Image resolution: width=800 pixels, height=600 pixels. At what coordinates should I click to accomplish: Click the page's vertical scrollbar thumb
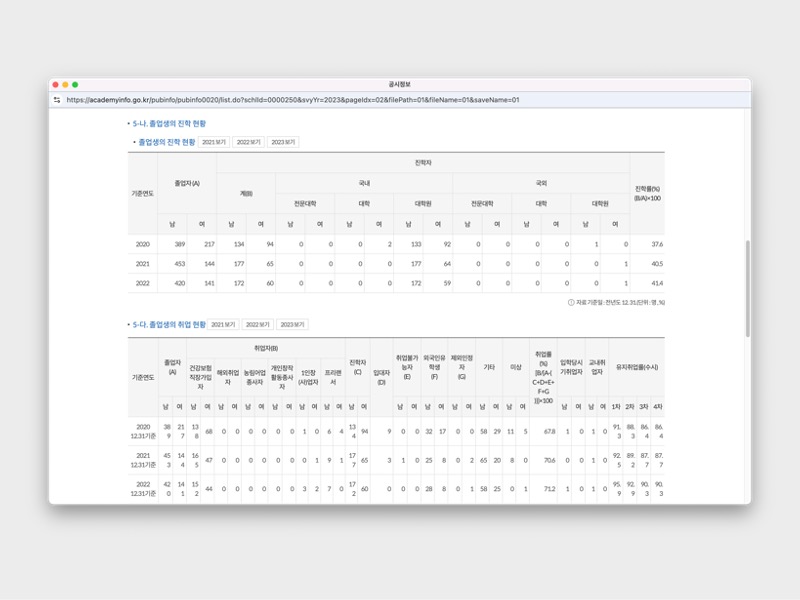click(747, 288)
